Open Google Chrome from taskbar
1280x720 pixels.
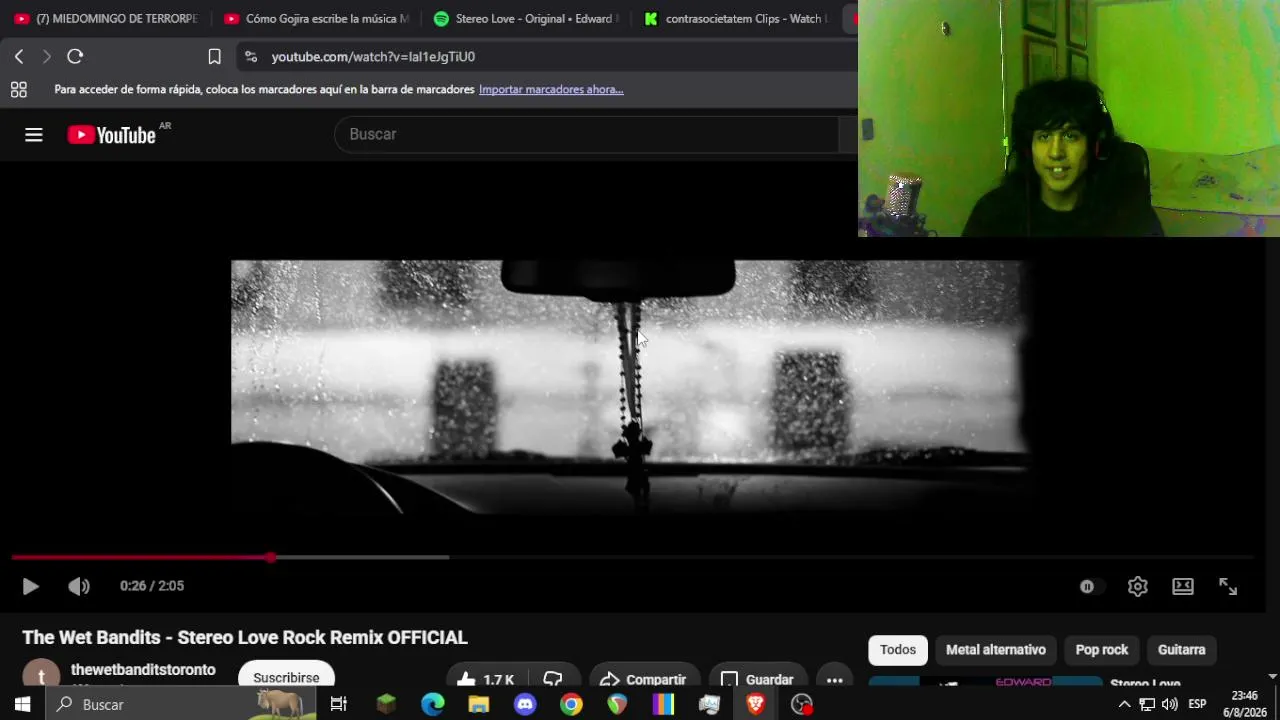click(x=571, y=705)
